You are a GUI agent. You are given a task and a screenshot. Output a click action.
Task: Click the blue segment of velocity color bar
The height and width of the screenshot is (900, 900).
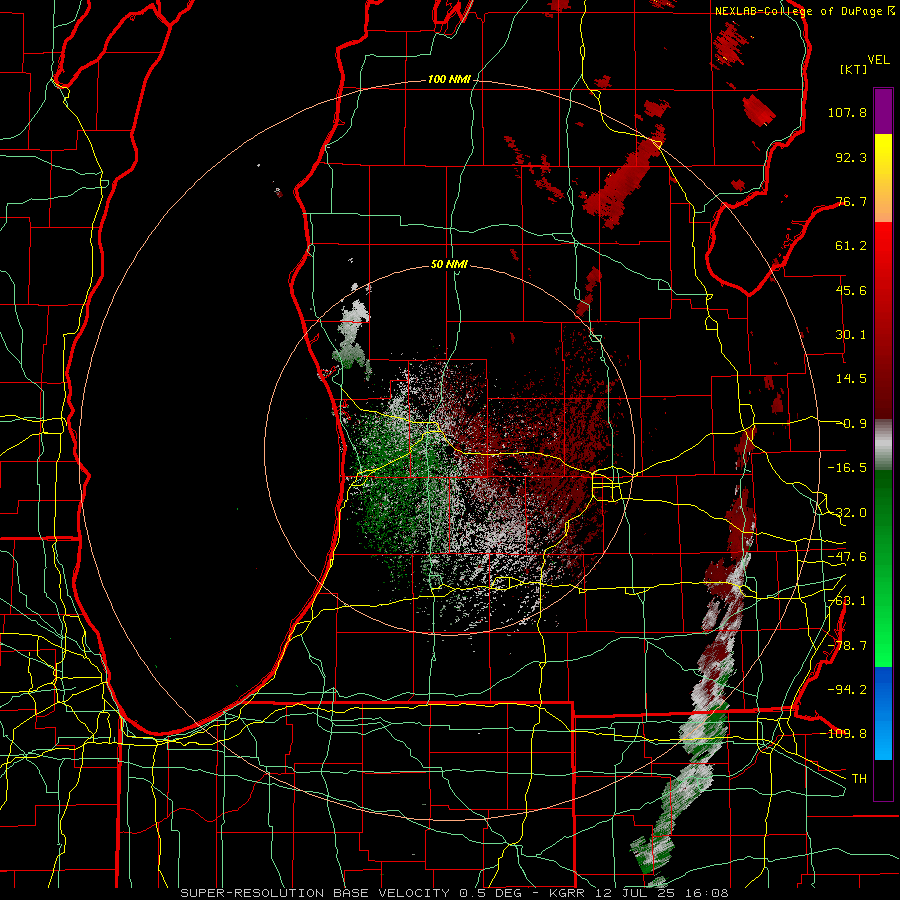tap(883, 713)
